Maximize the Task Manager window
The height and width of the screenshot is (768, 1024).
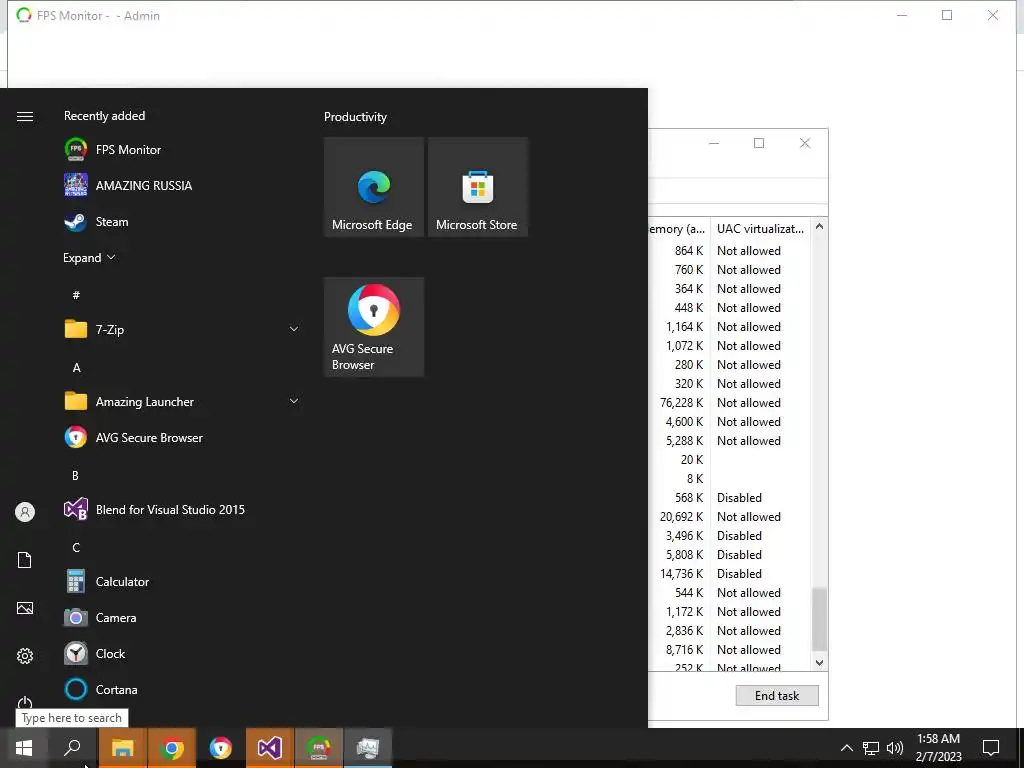[759, 143]
